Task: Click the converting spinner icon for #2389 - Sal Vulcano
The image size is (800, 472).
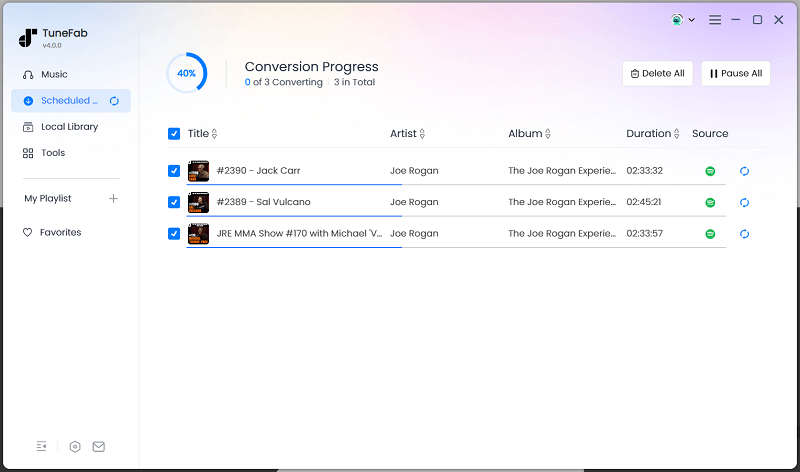Action: coord(744,202)
